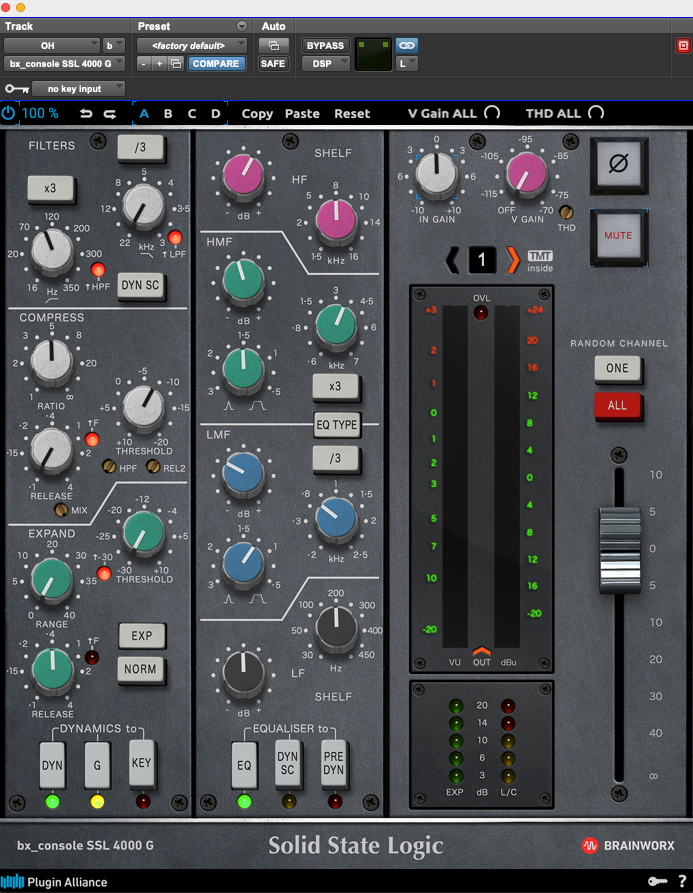Click the orange next channel arrow
This screenshot has height=893, width=693.
513,260
